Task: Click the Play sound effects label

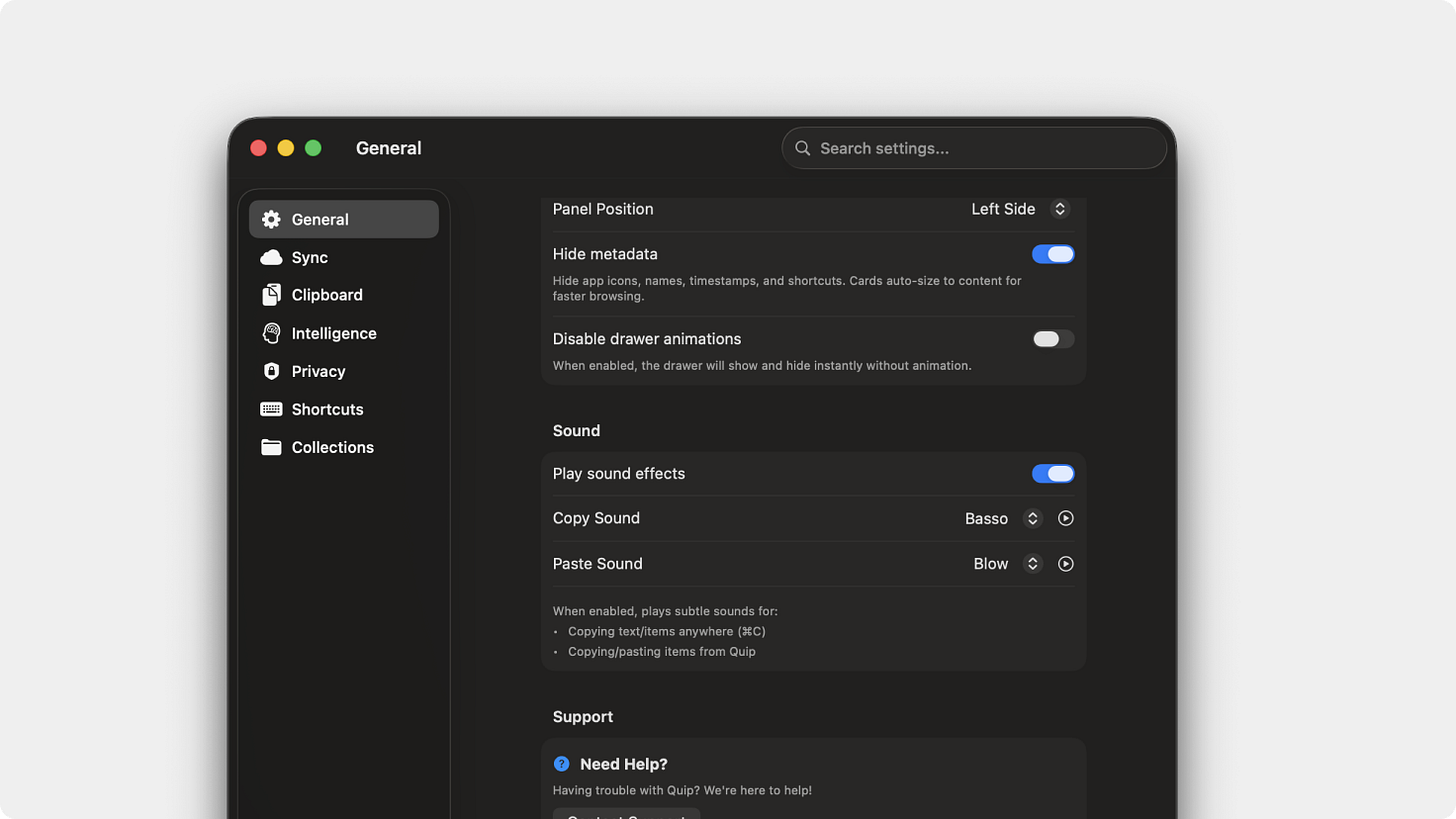Action: 619,474
